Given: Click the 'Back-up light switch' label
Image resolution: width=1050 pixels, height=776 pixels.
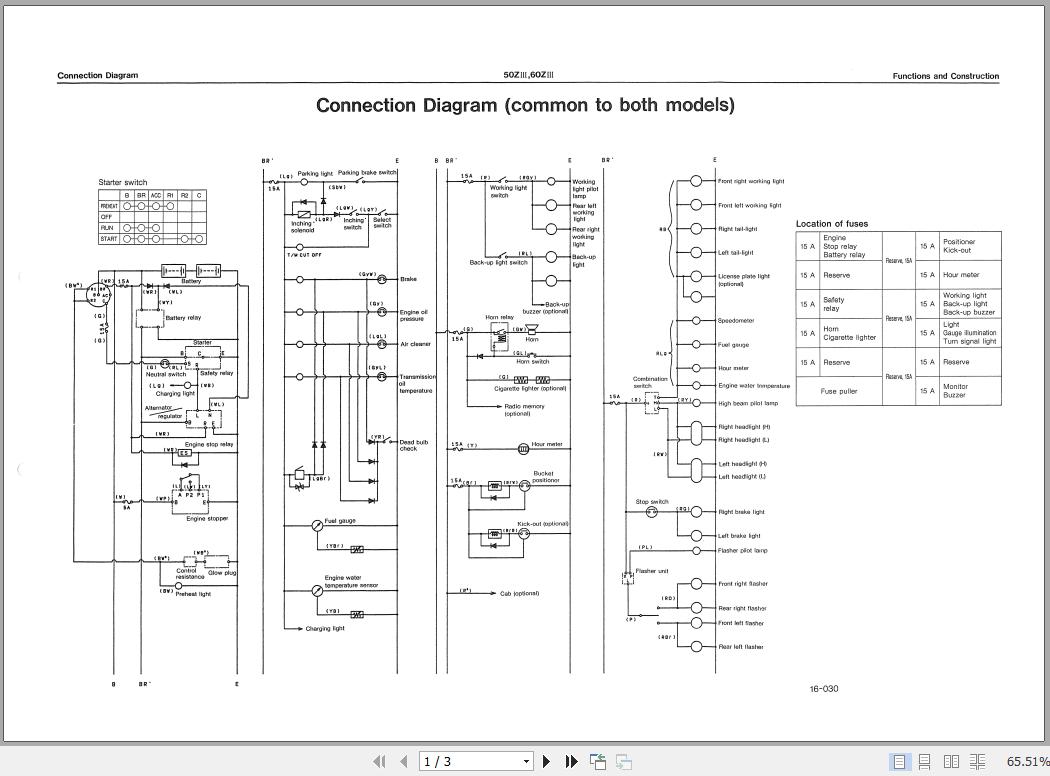Looking at the screenshot, I should (x=498, y=262).
